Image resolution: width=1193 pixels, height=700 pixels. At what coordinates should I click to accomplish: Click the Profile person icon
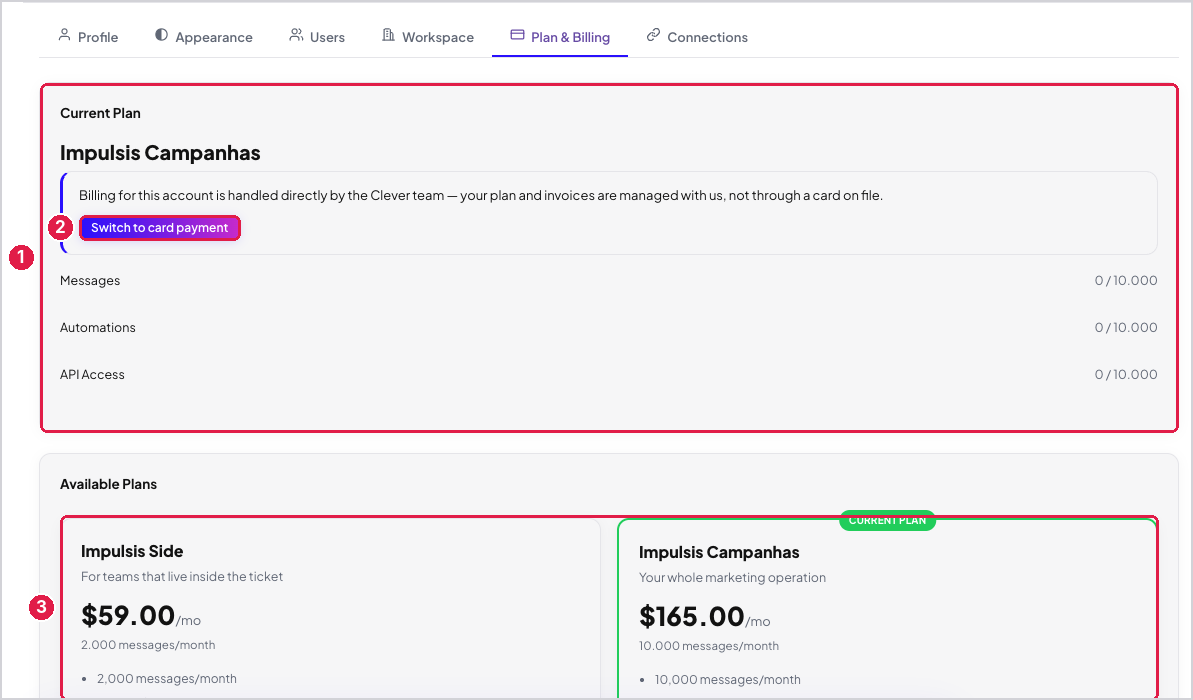click(65, 35)
